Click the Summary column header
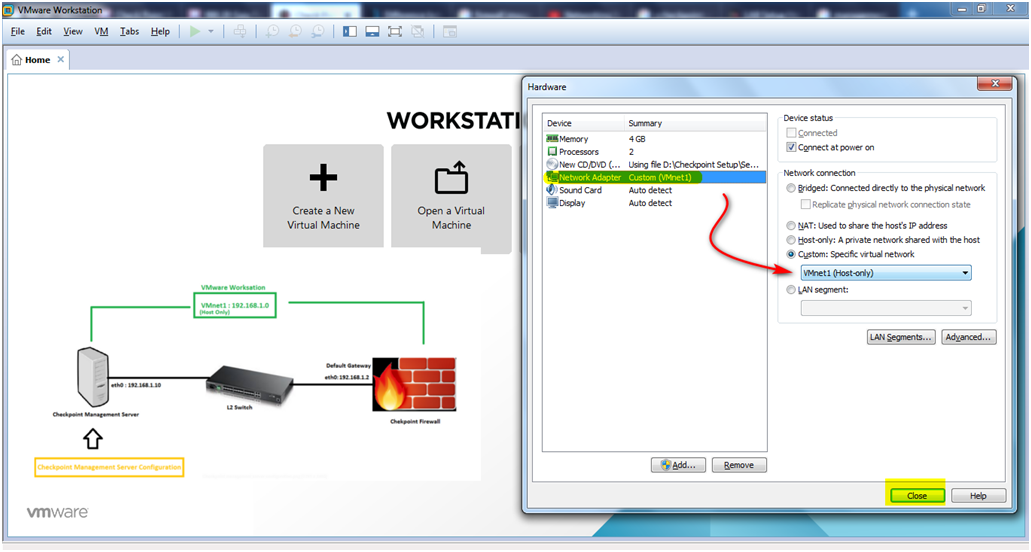 [695, 124]
